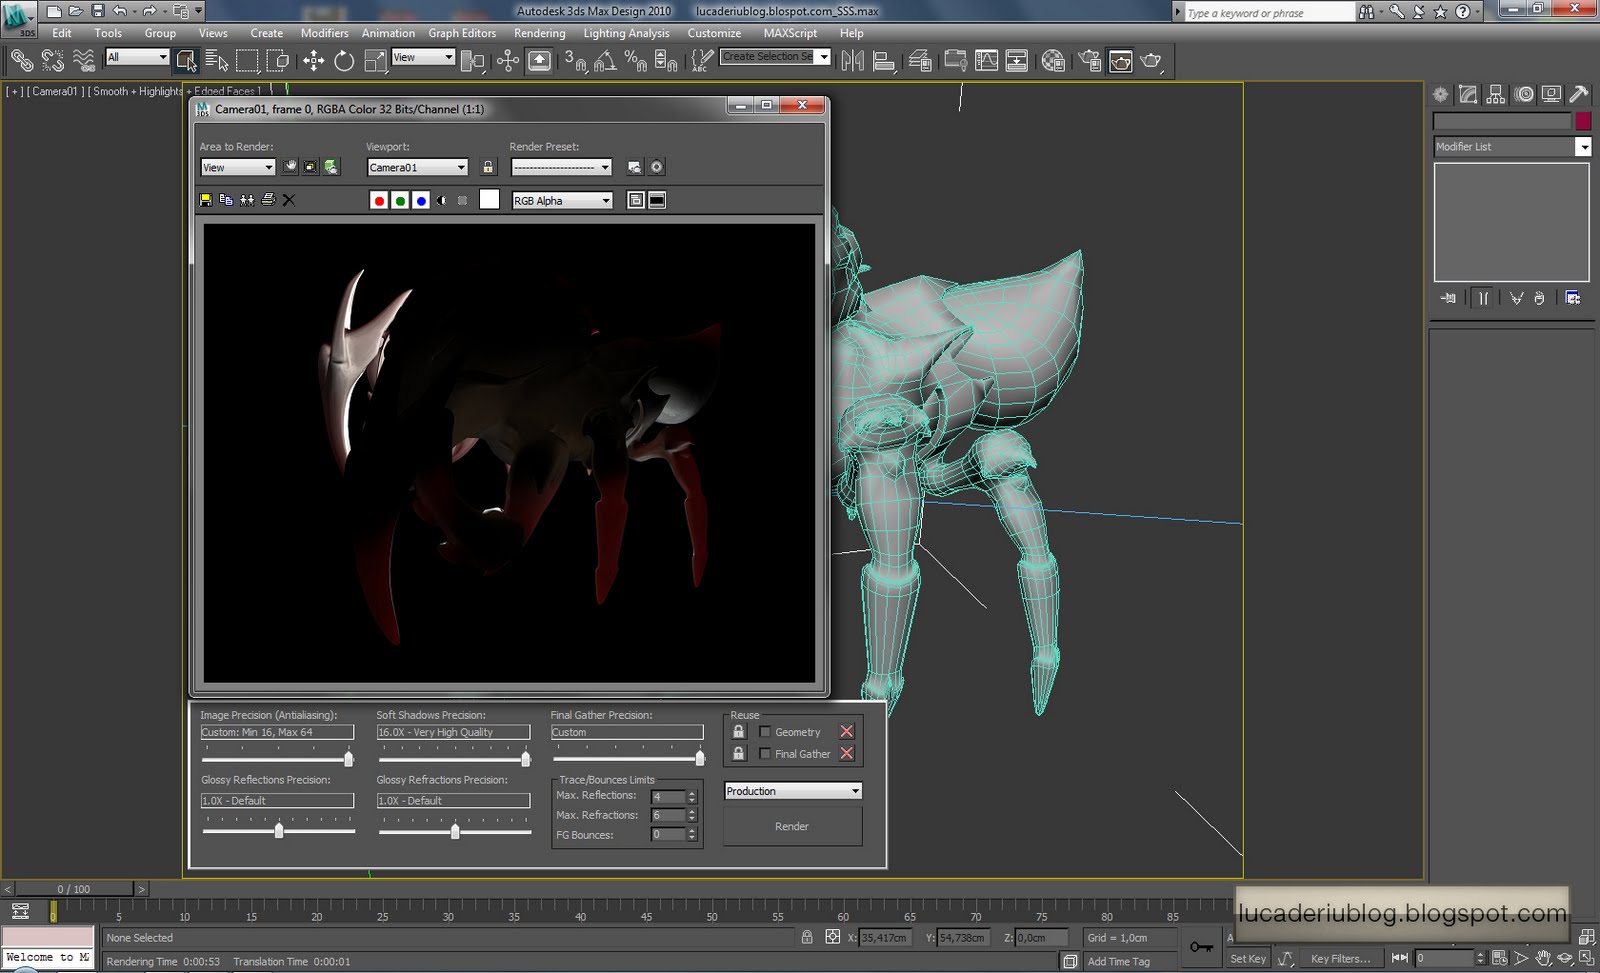
Task: Enable the Reuse Geometry checkbox
Action: 765,732
